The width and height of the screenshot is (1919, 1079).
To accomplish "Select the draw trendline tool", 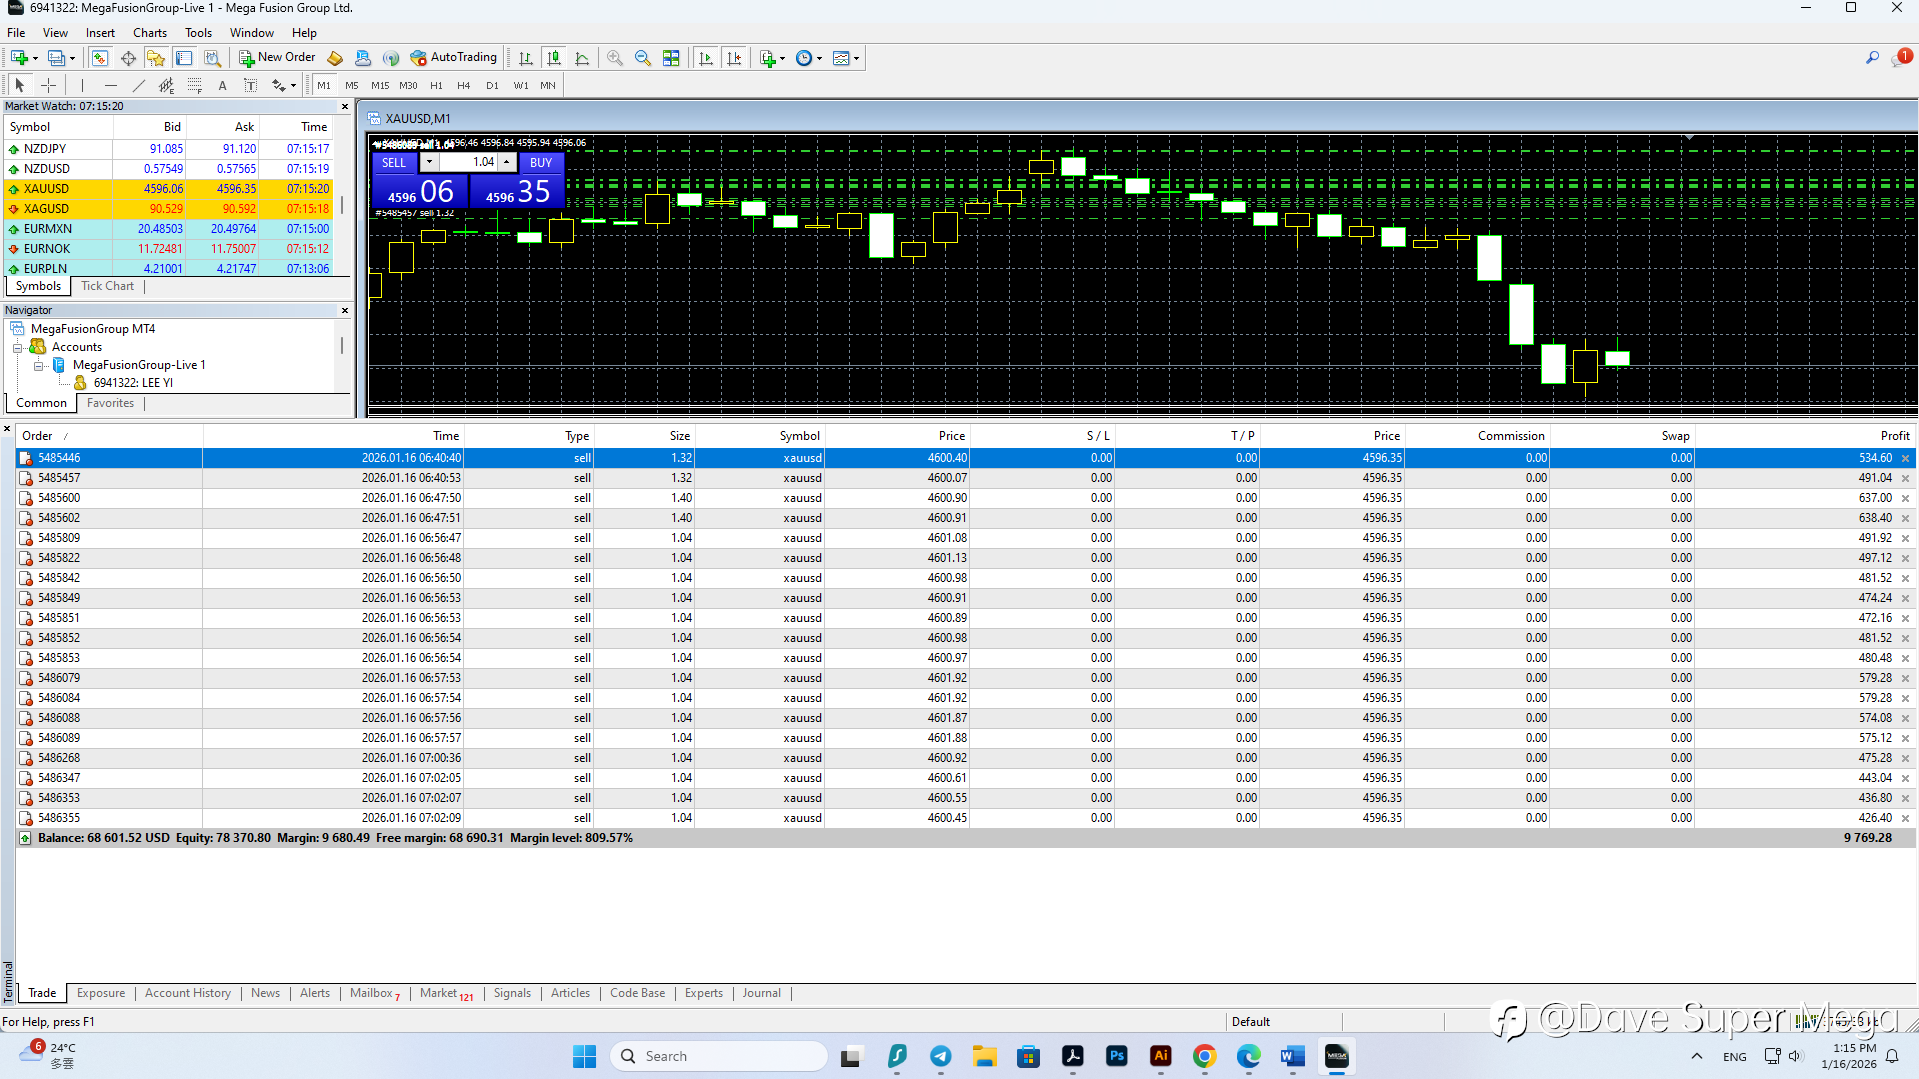I will [139, 86].
